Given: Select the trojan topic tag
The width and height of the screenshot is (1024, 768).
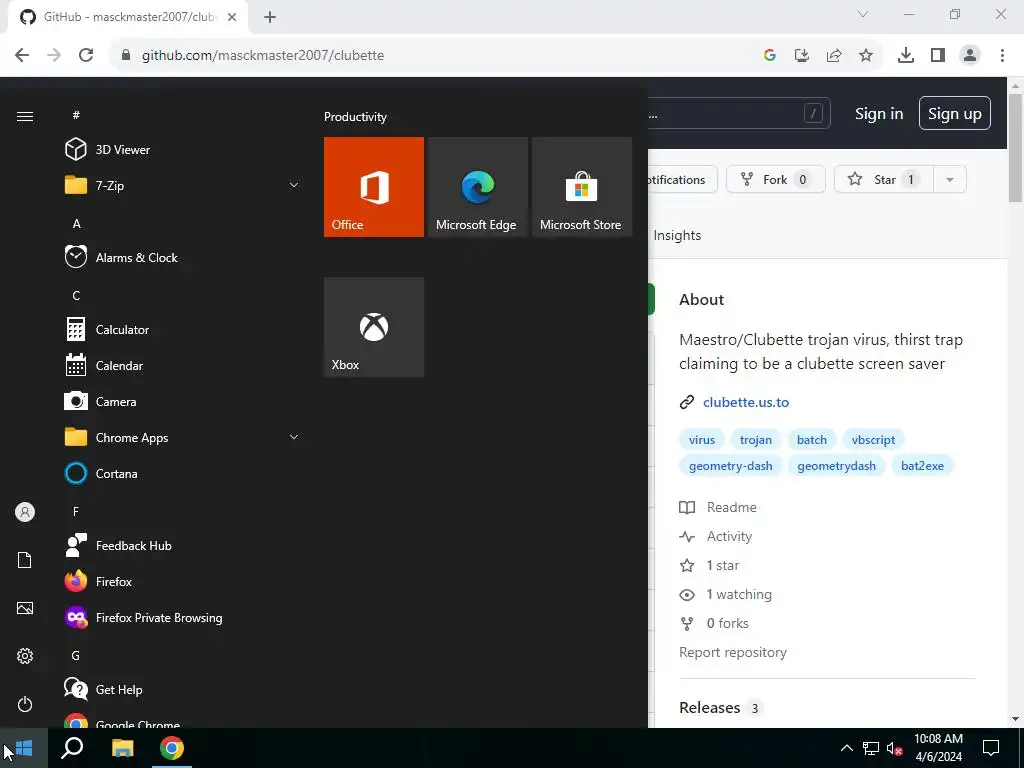Looking at the screenshot, I should (x=756, y=440).
